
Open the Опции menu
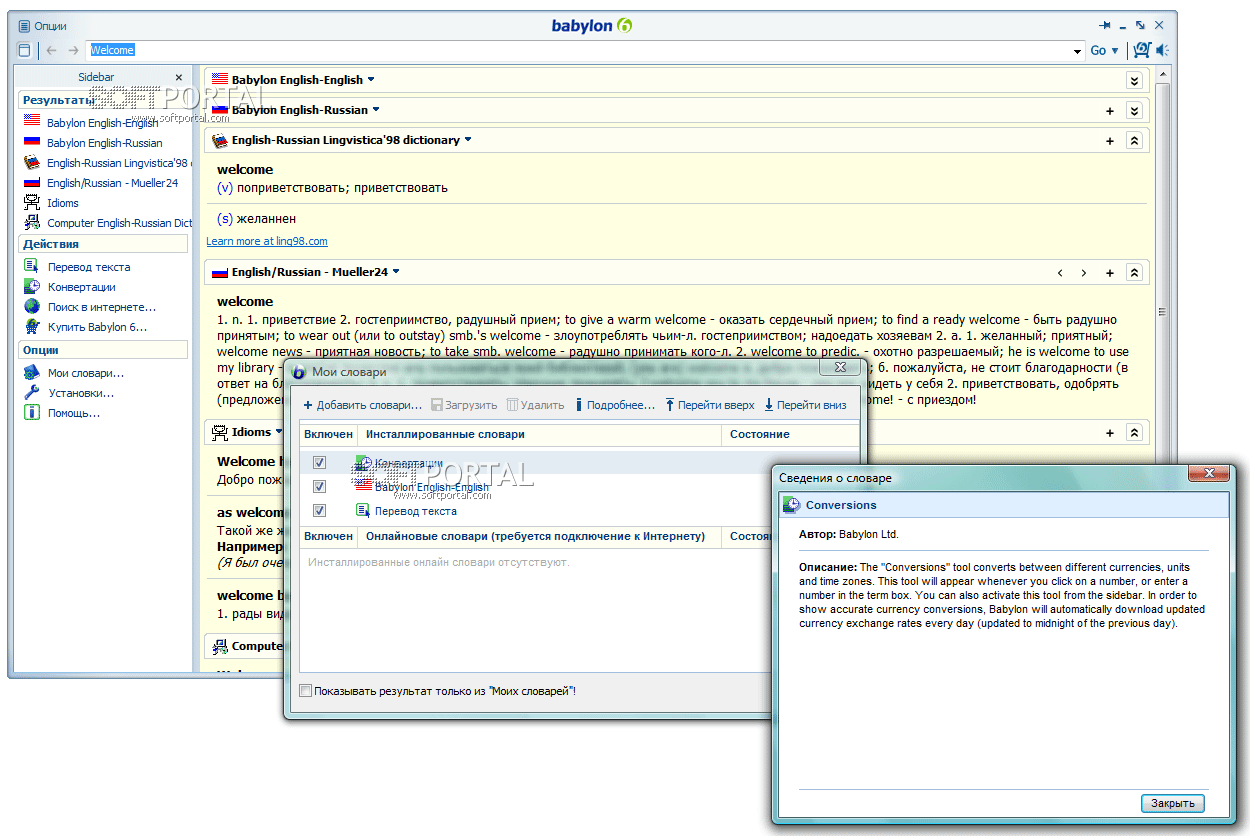[x=42, y=26]
